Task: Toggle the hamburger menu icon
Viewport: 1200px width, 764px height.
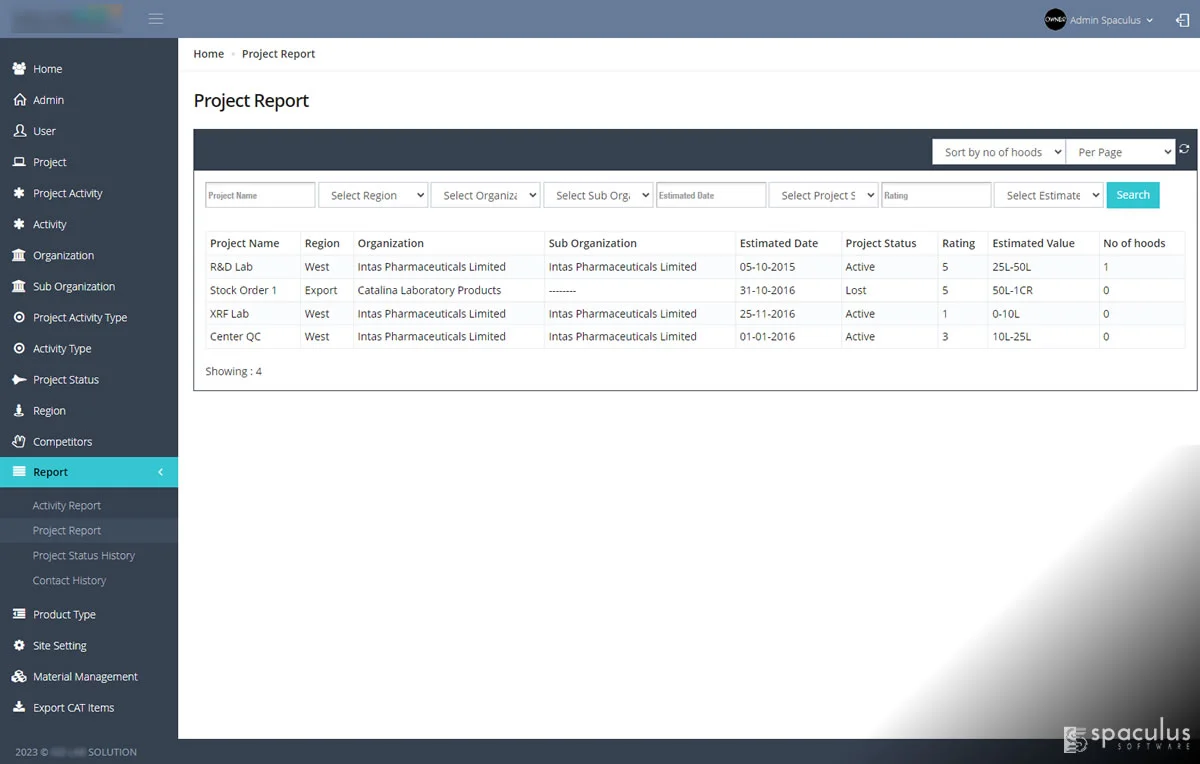Action: coord(156,19)
